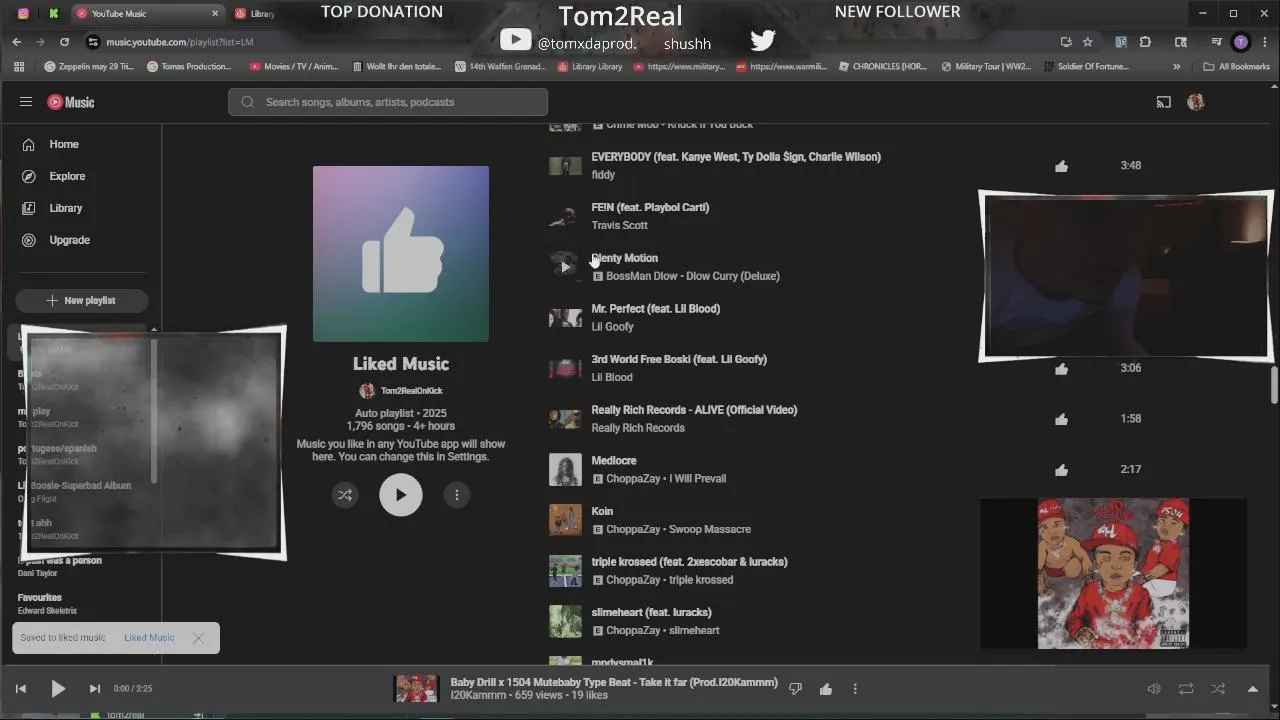Open the account avatar menu

[x=1195, y=102]
